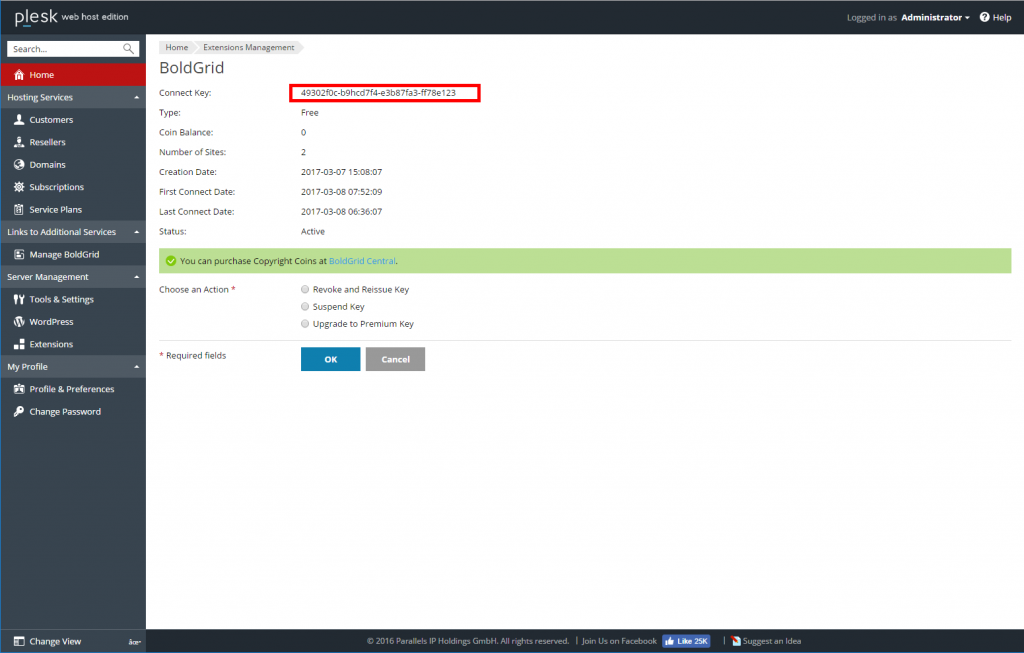Click the search magnifier icon

tap(128, 49)
